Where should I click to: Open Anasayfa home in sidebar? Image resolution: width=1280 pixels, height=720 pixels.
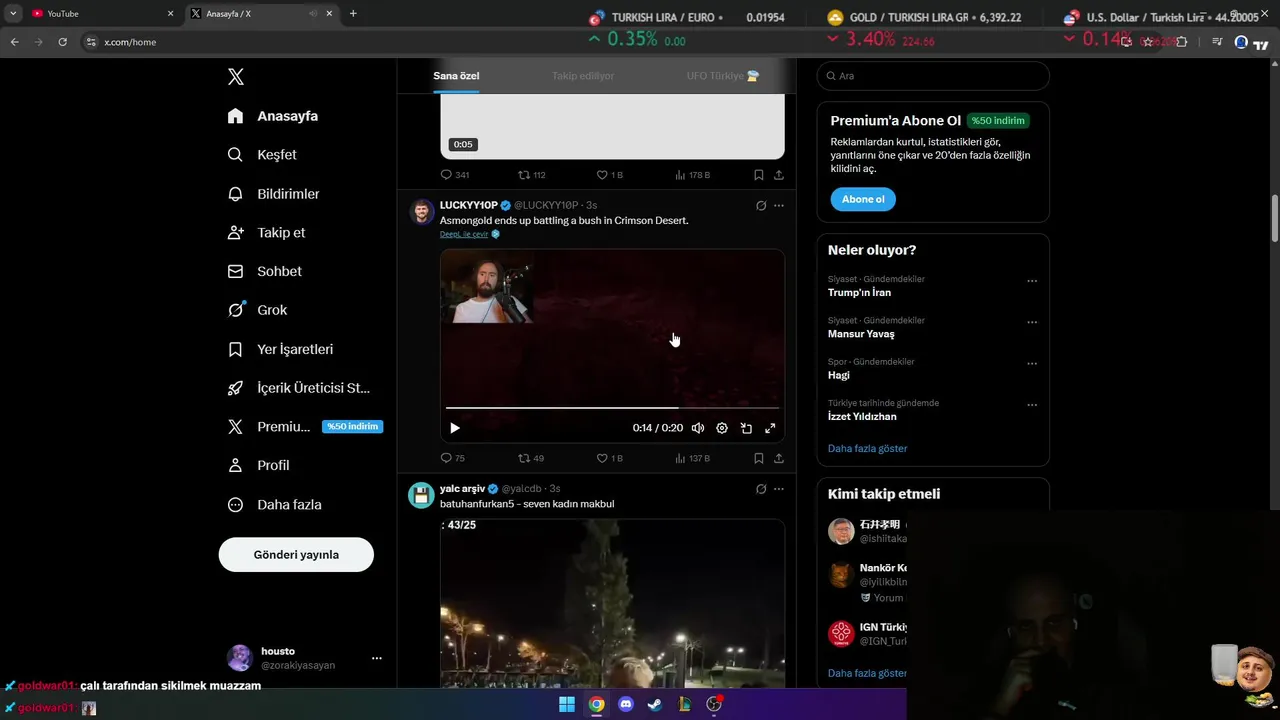[x=273, y=116]
